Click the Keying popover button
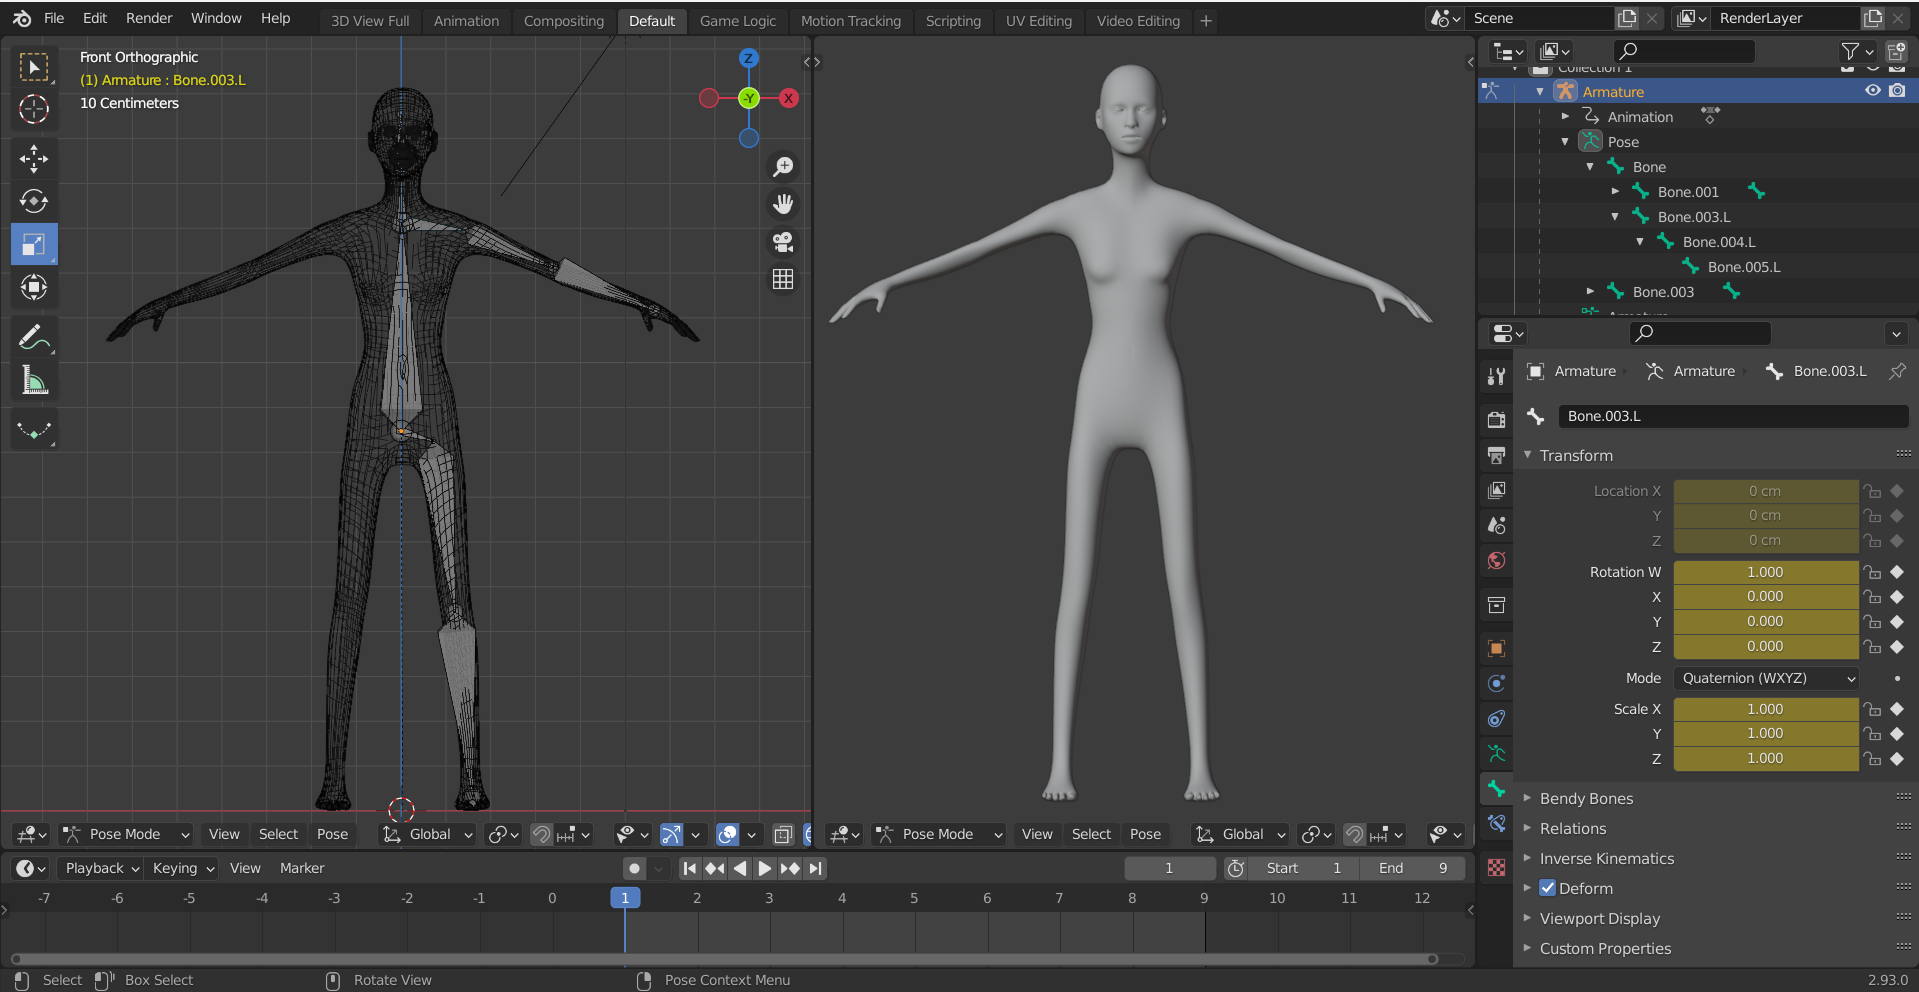 (183, 868)
